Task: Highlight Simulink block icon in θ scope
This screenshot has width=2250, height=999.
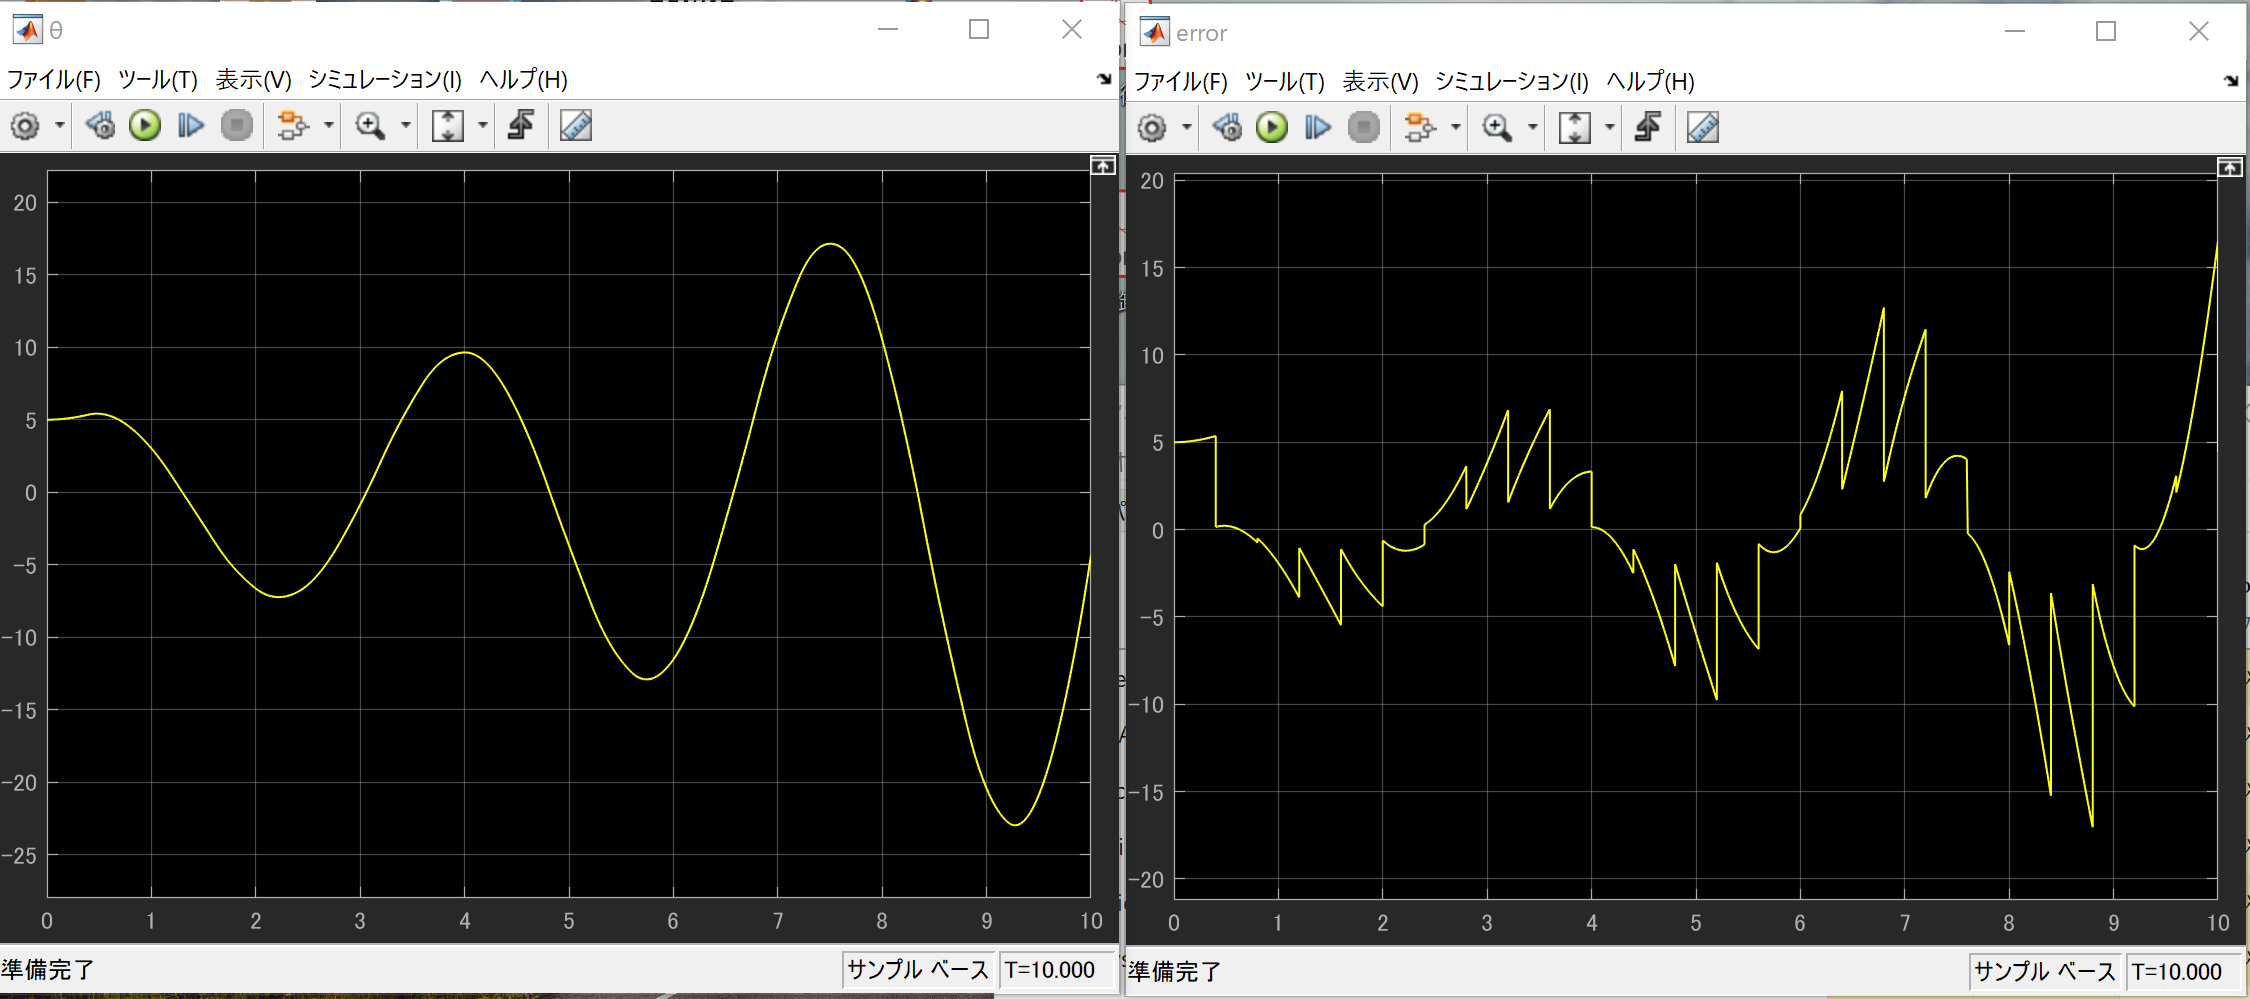Action: [x=293, y=126]
